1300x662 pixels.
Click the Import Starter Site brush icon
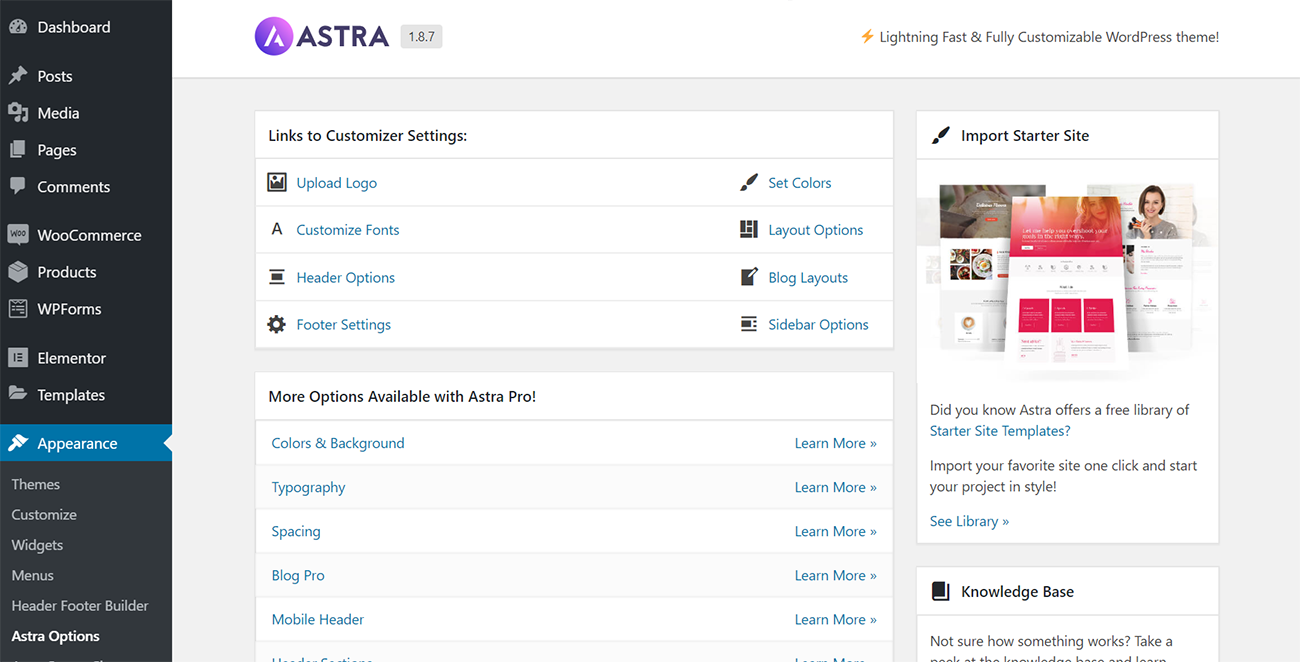pos(941,135)
